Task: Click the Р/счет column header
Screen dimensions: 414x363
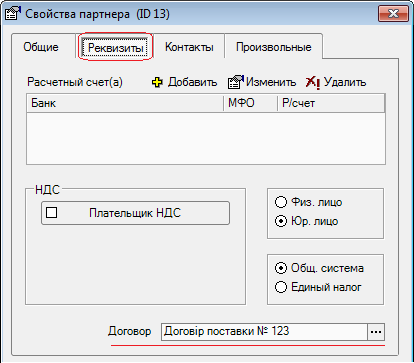Action: click(x=331, y=103)
